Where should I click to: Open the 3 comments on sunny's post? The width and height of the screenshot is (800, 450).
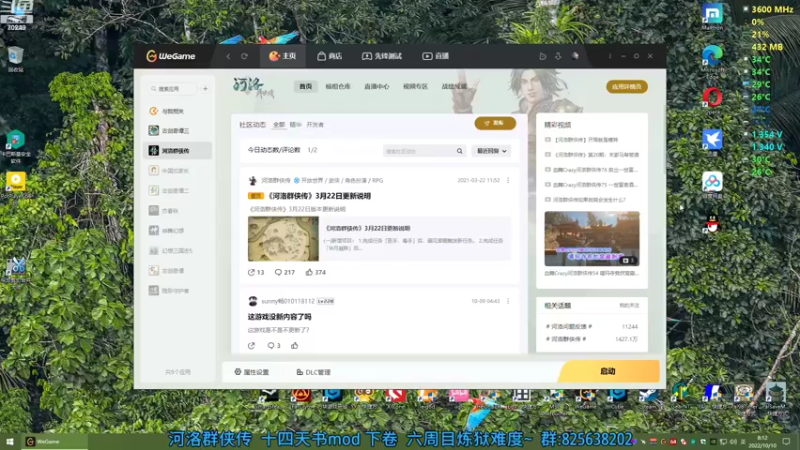[x=274, y=346]
